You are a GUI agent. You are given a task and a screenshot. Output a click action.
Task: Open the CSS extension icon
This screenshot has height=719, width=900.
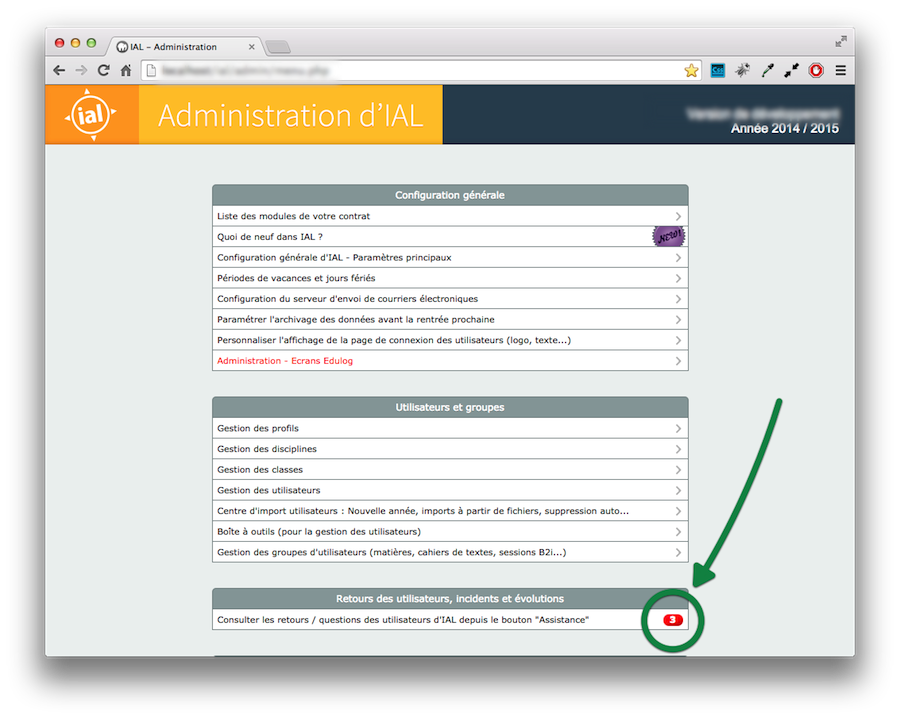pyautogui.click(x=718, y=70)
